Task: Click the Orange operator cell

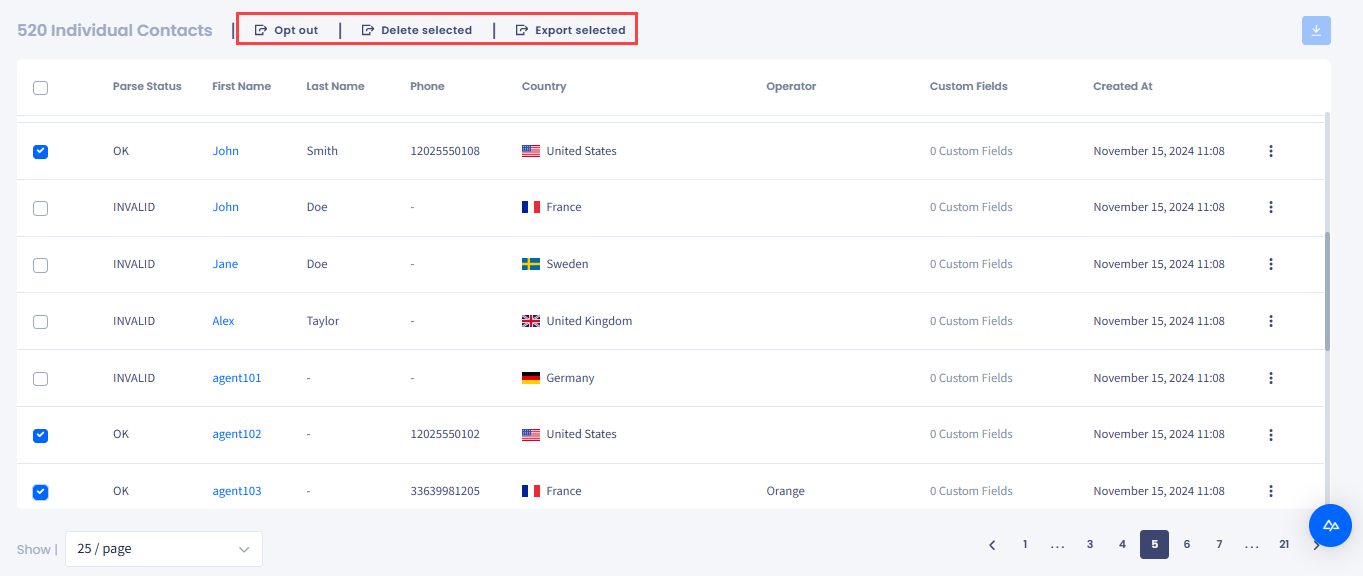Action: click(x=785, y=491)
